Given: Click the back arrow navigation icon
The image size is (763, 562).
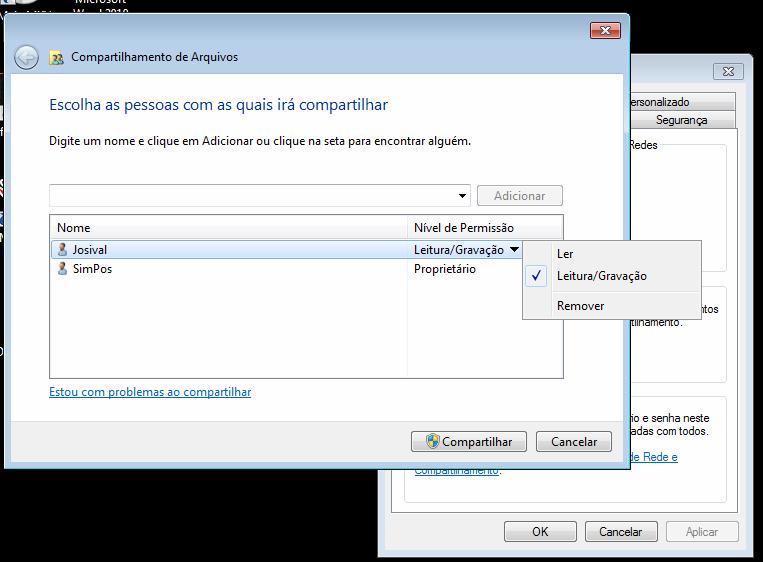Looking at the screenshot, I should (x=26, y=58).
